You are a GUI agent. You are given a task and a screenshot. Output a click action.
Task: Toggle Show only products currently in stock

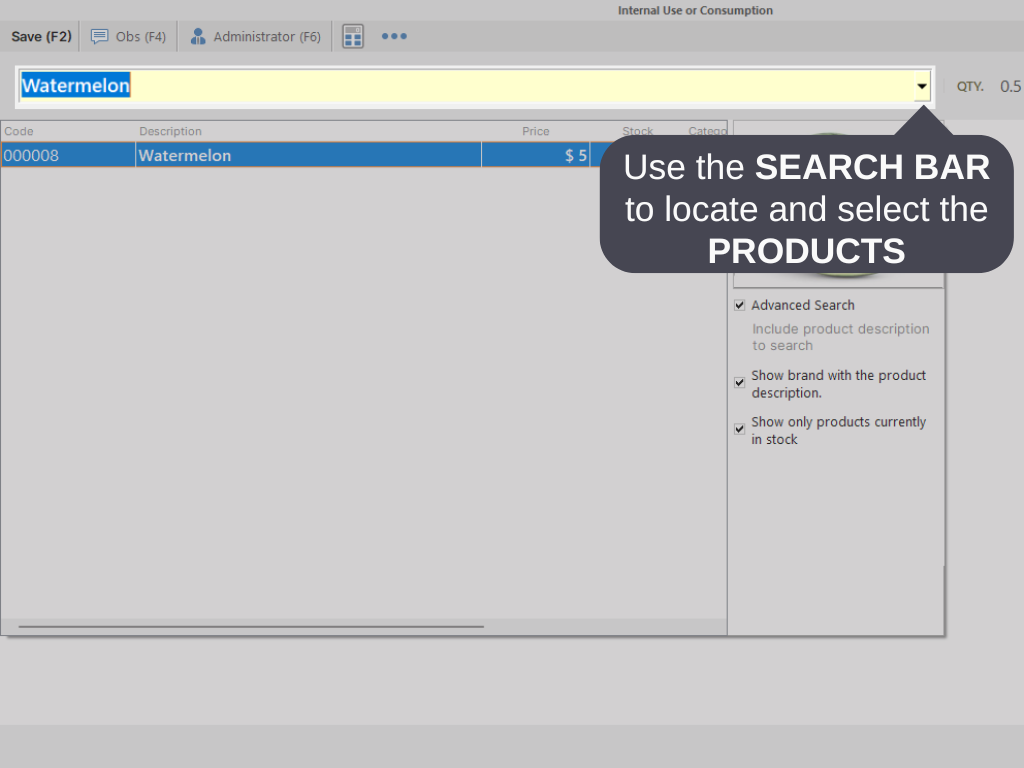pyautogui.click(x=739, y=429)
